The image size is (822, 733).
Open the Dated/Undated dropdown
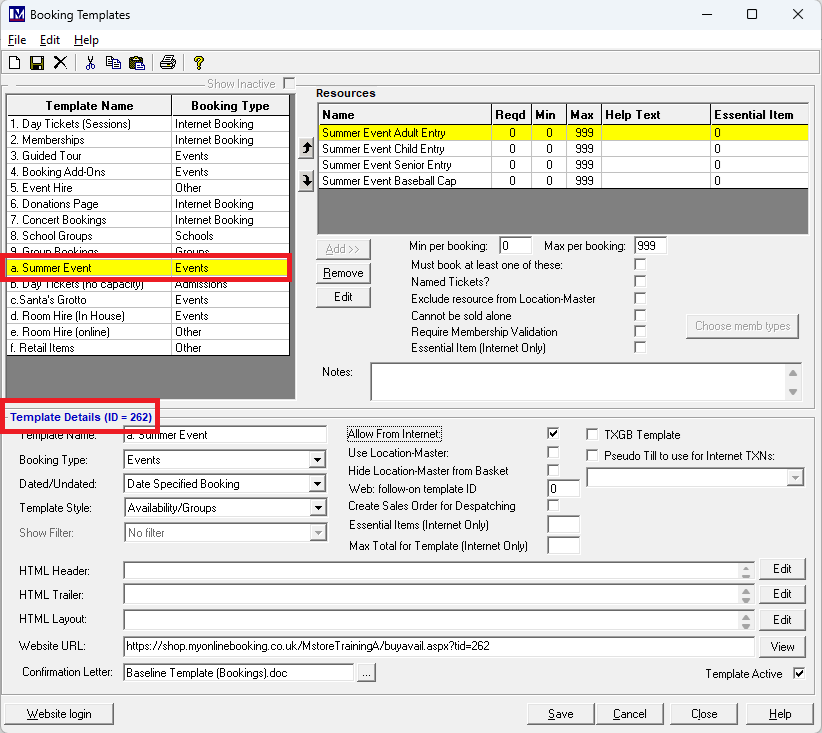[317, 484]
